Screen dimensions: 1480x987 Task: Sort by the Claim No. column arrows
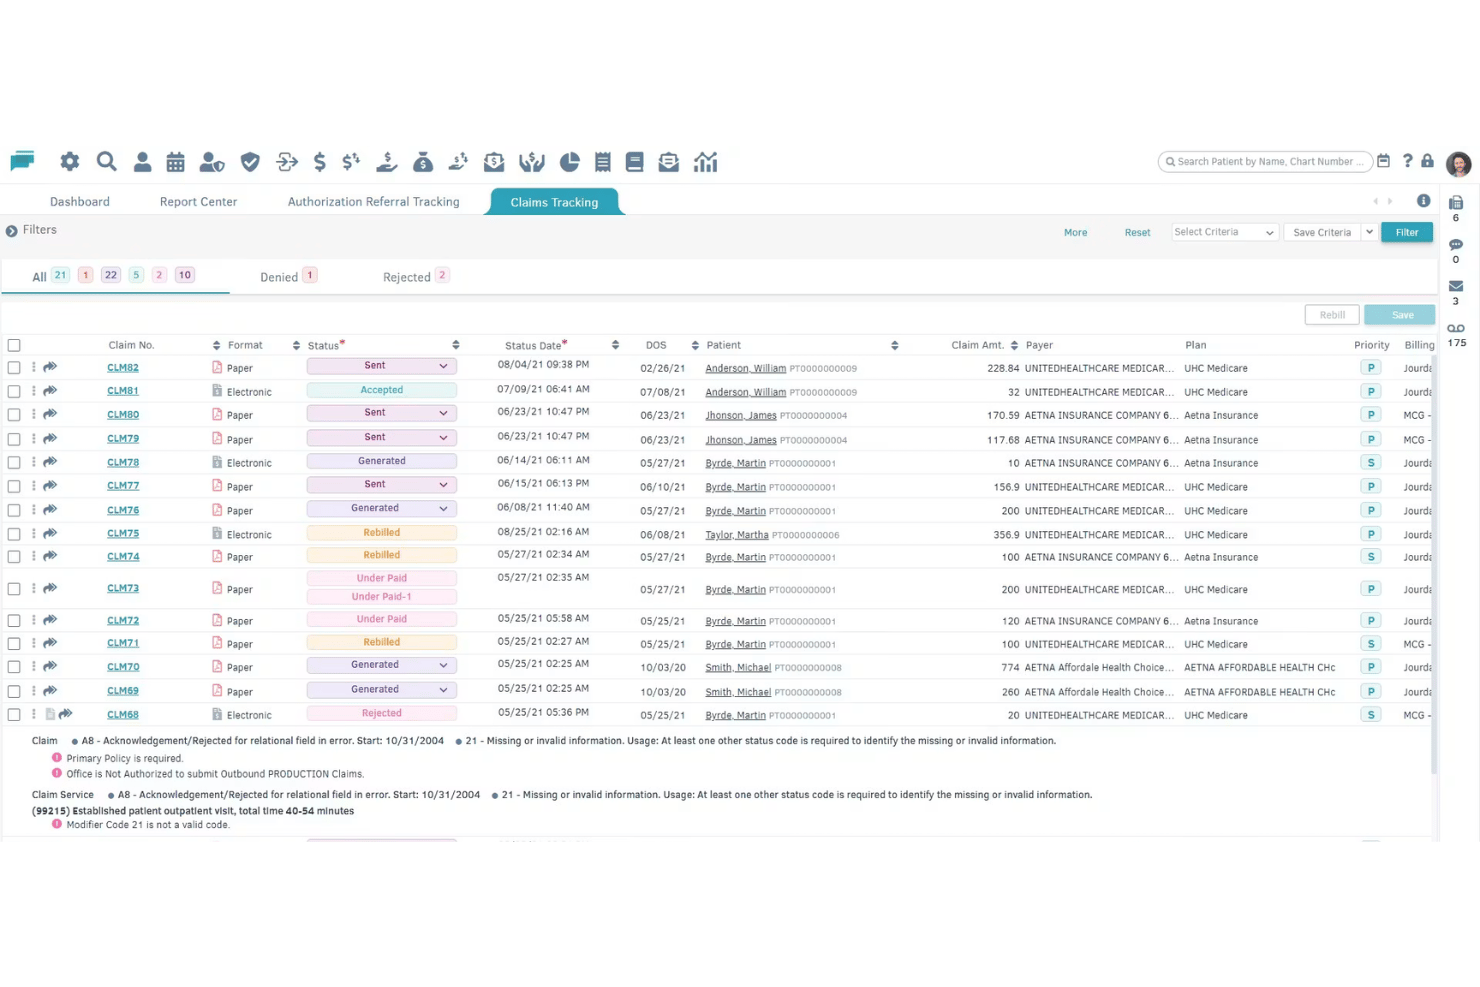[x=217, y=346]
